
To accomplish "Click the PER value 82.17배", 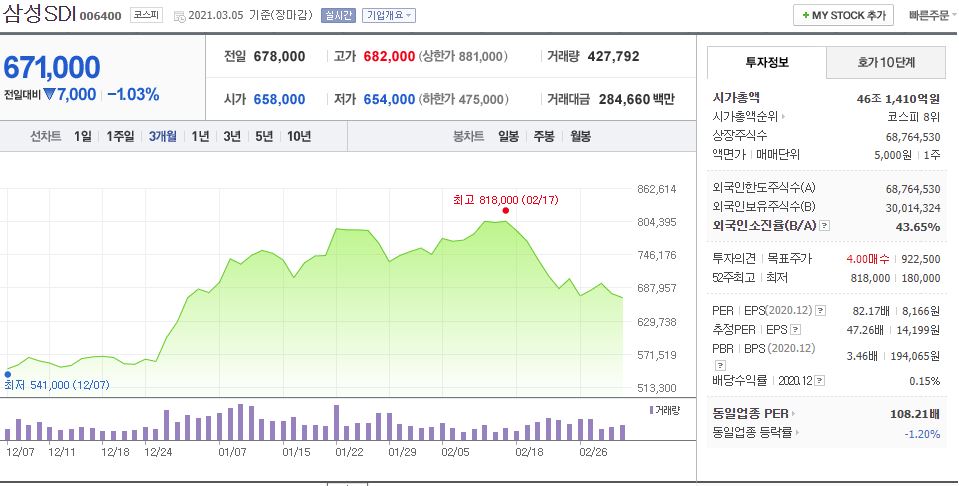I will coord(871,311).
